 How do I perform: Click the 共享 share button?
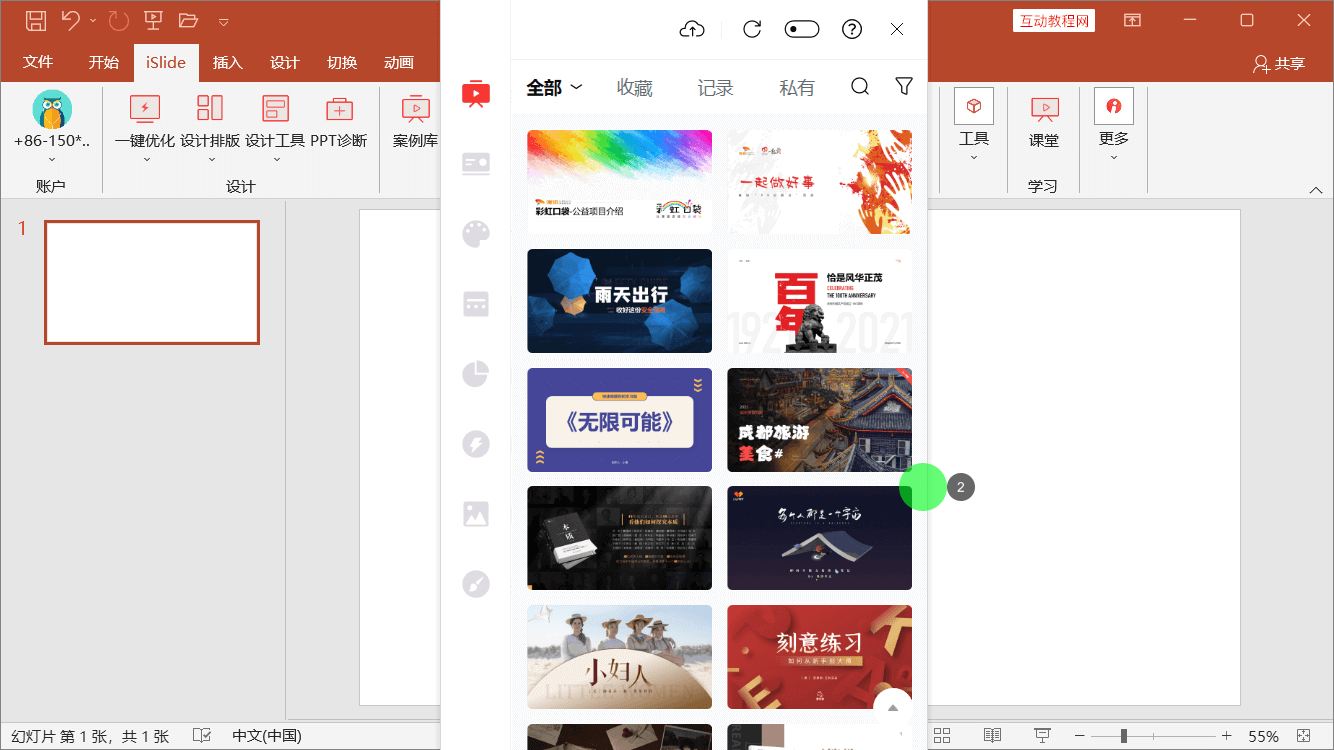(1279, 63)
